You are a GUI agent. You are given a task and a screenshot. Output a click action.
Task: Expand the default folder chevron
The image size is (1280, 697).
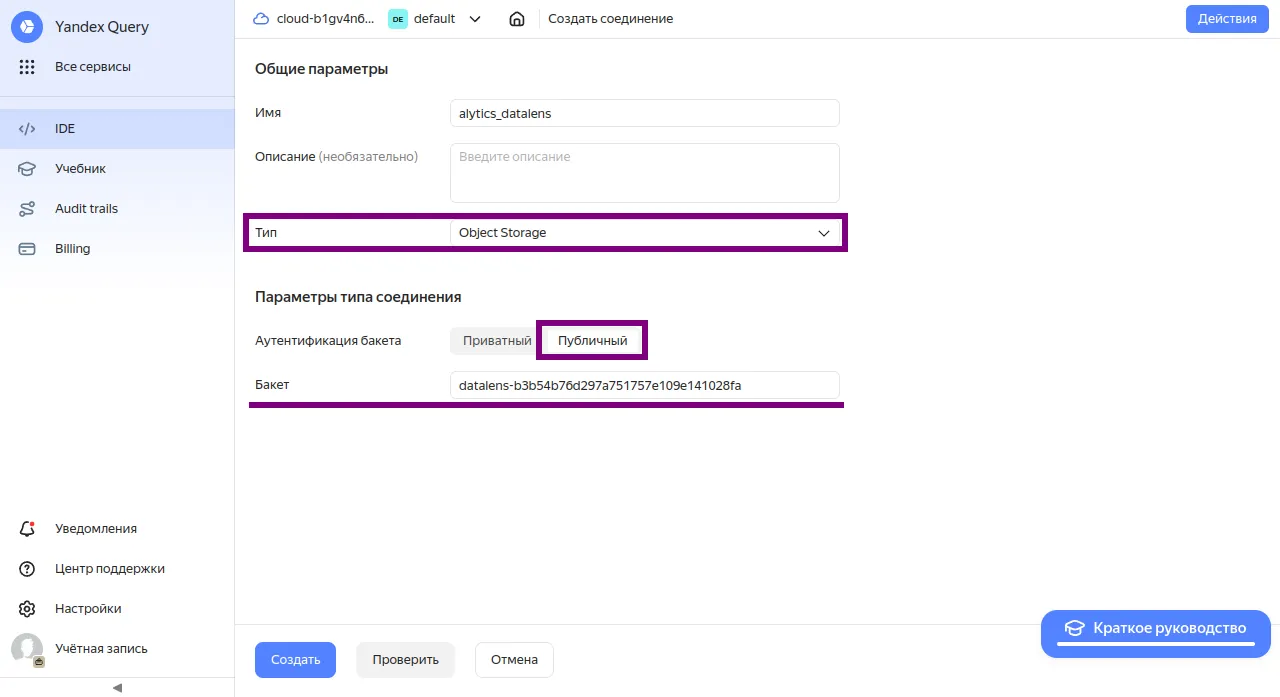475,19
